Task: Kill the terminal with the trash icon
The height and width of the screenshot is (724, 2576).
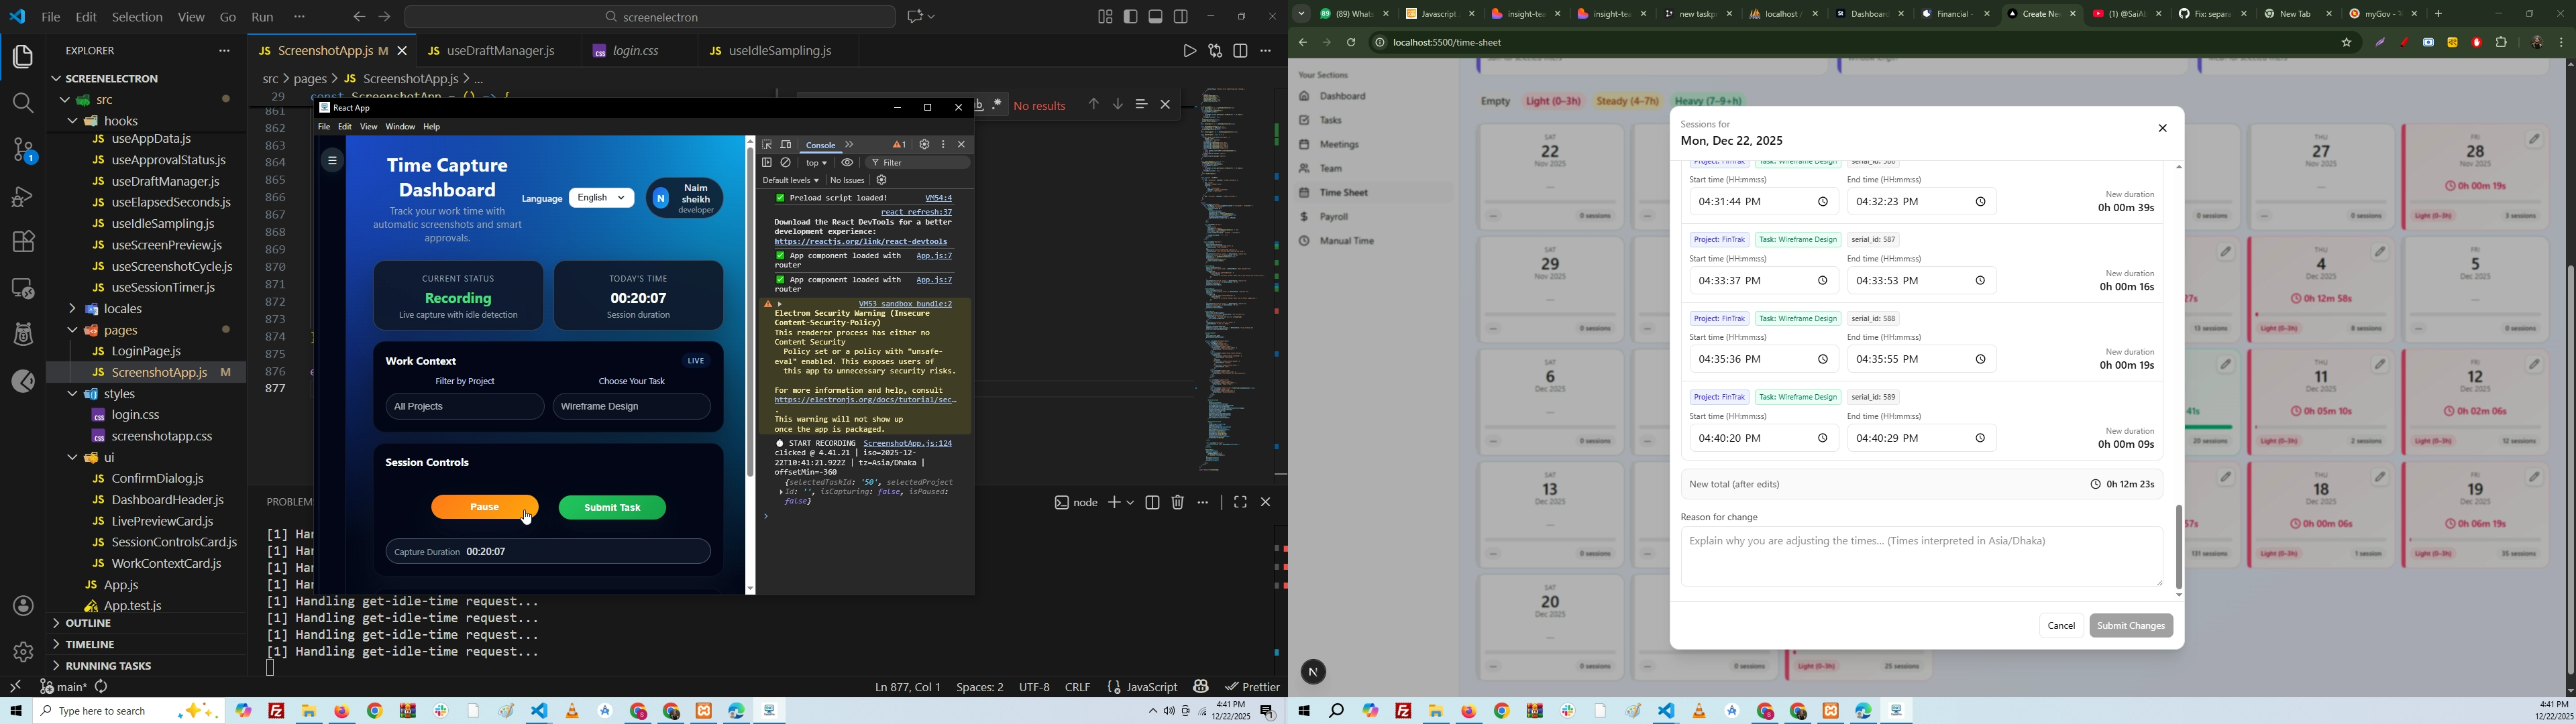Action: coord(1178,503)
